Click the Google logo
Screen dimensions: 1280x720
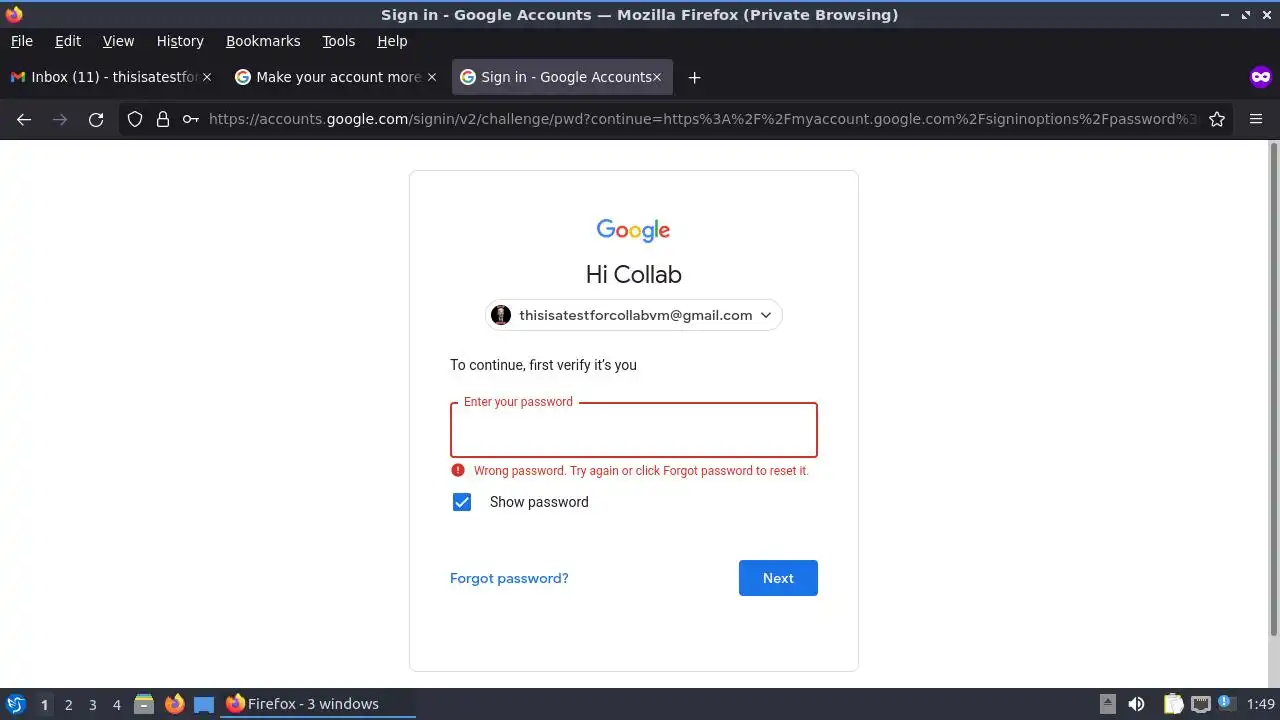[633, 230]
